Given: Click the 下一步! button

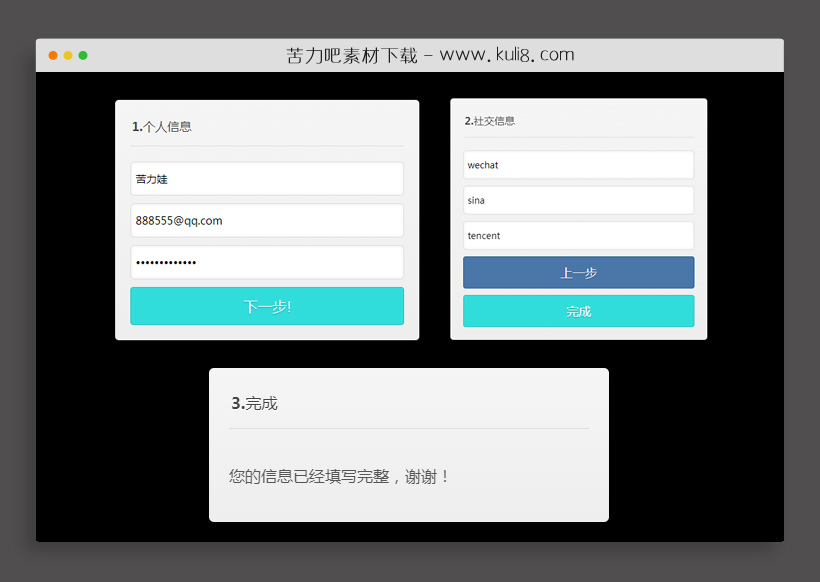Looking at the screenshot, I should 267,306.
